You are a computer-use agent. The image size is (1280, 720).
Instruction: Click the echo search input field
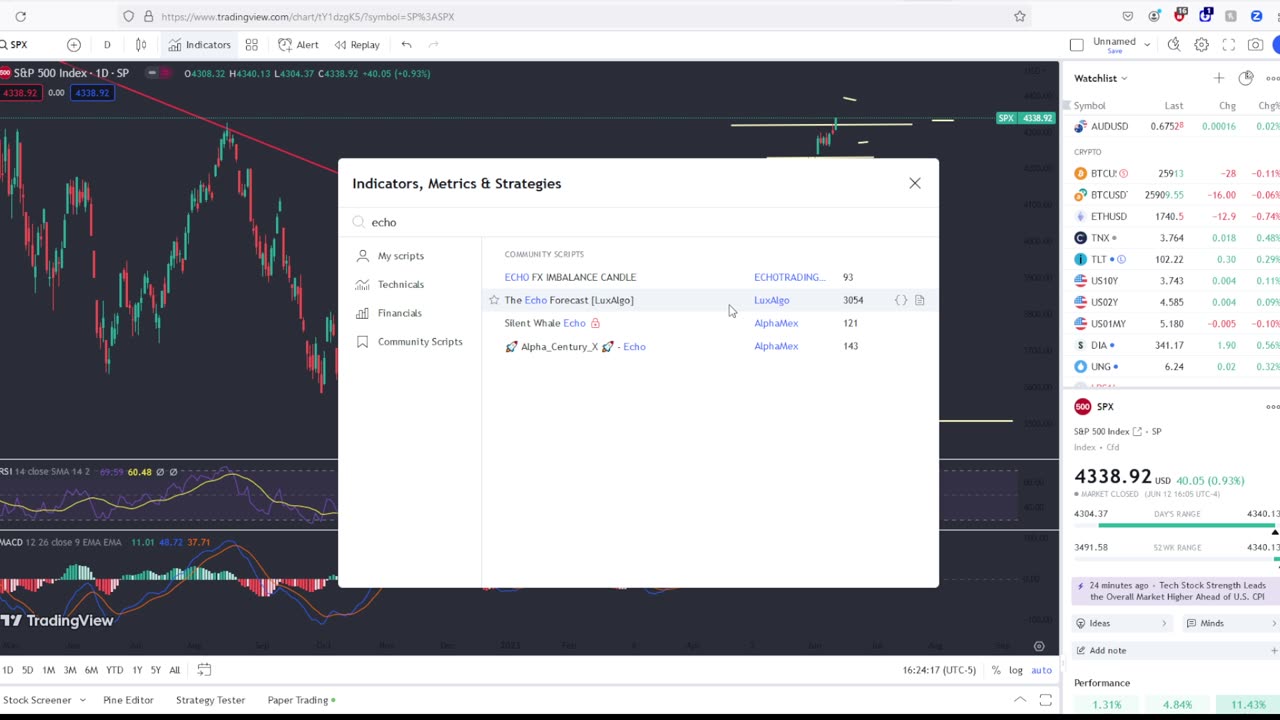pos(640,222)
